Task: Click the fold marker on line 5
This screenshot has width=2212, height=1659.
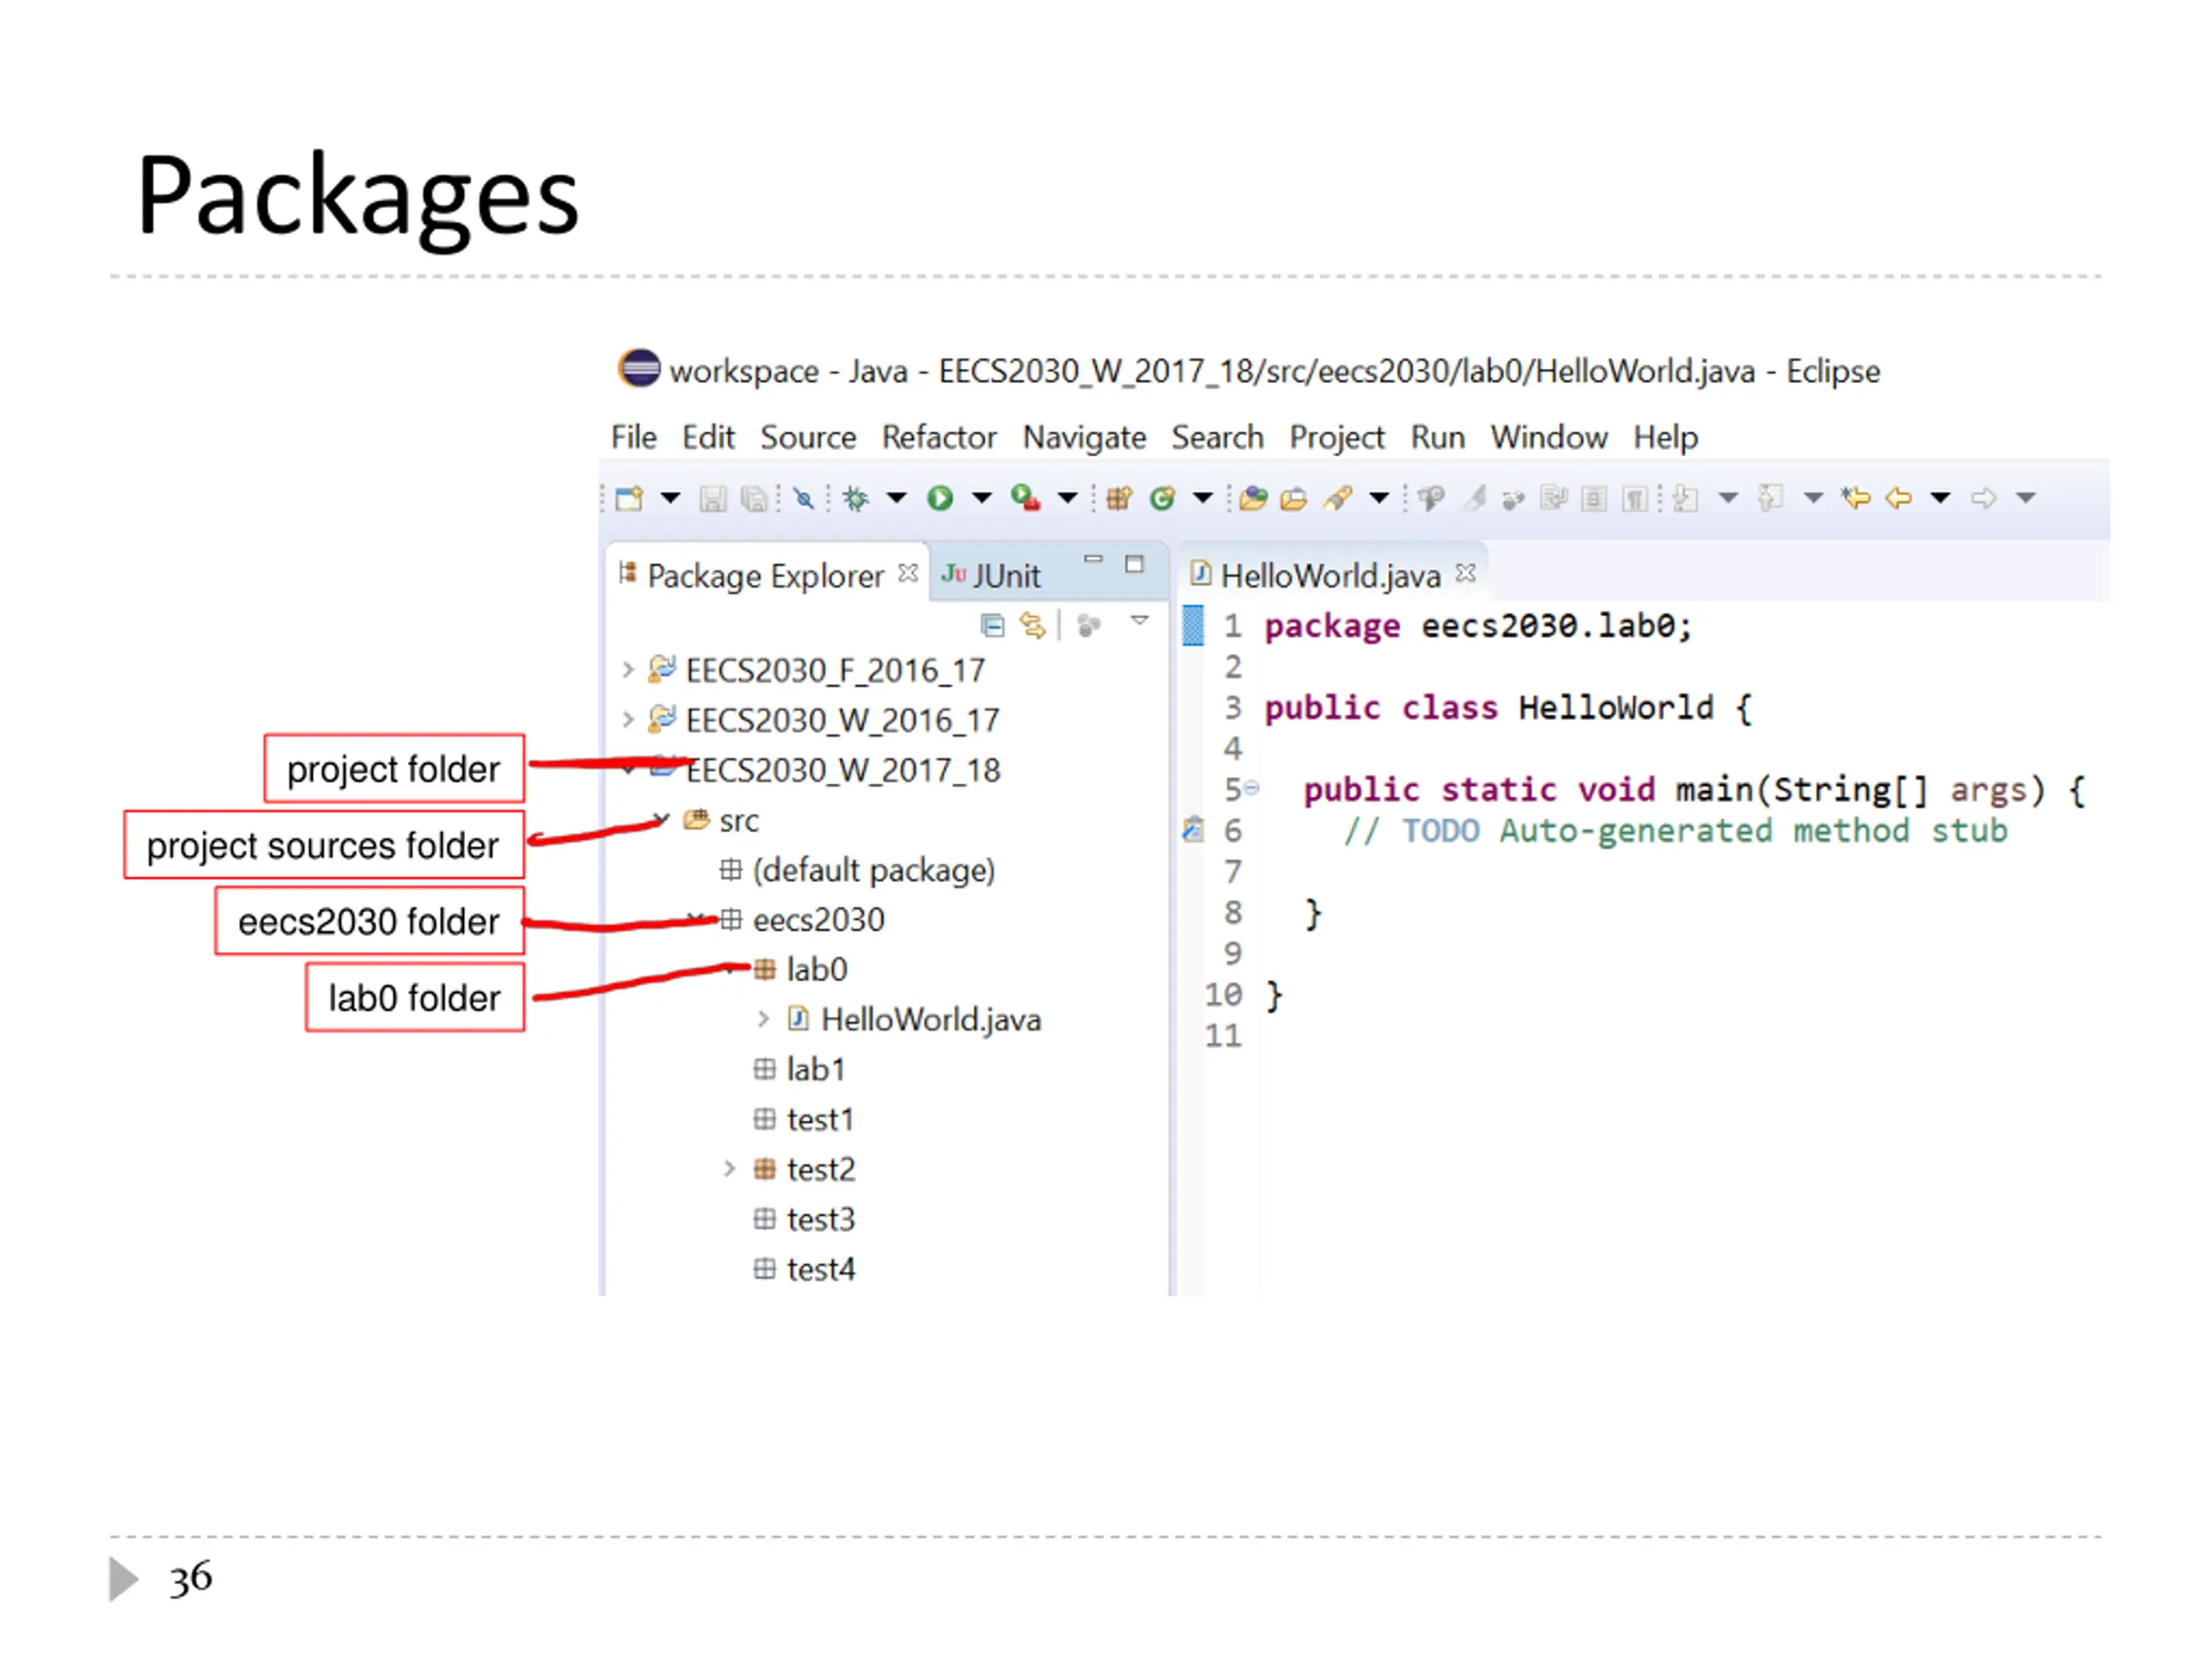Action: click(x=1251, y=788)
